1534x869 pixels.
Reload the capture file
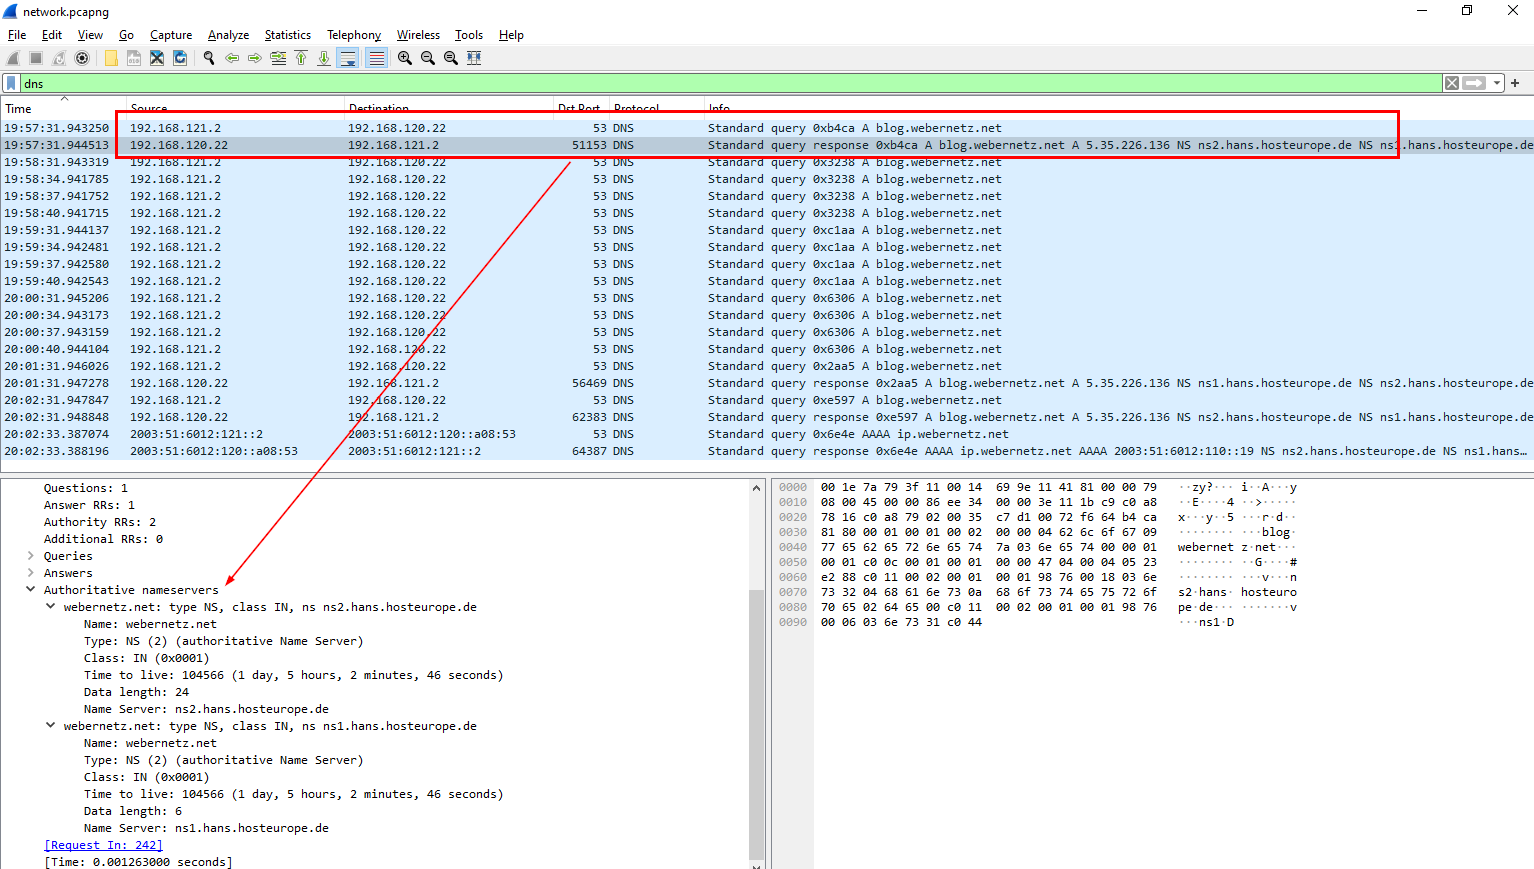pos(180,58)
